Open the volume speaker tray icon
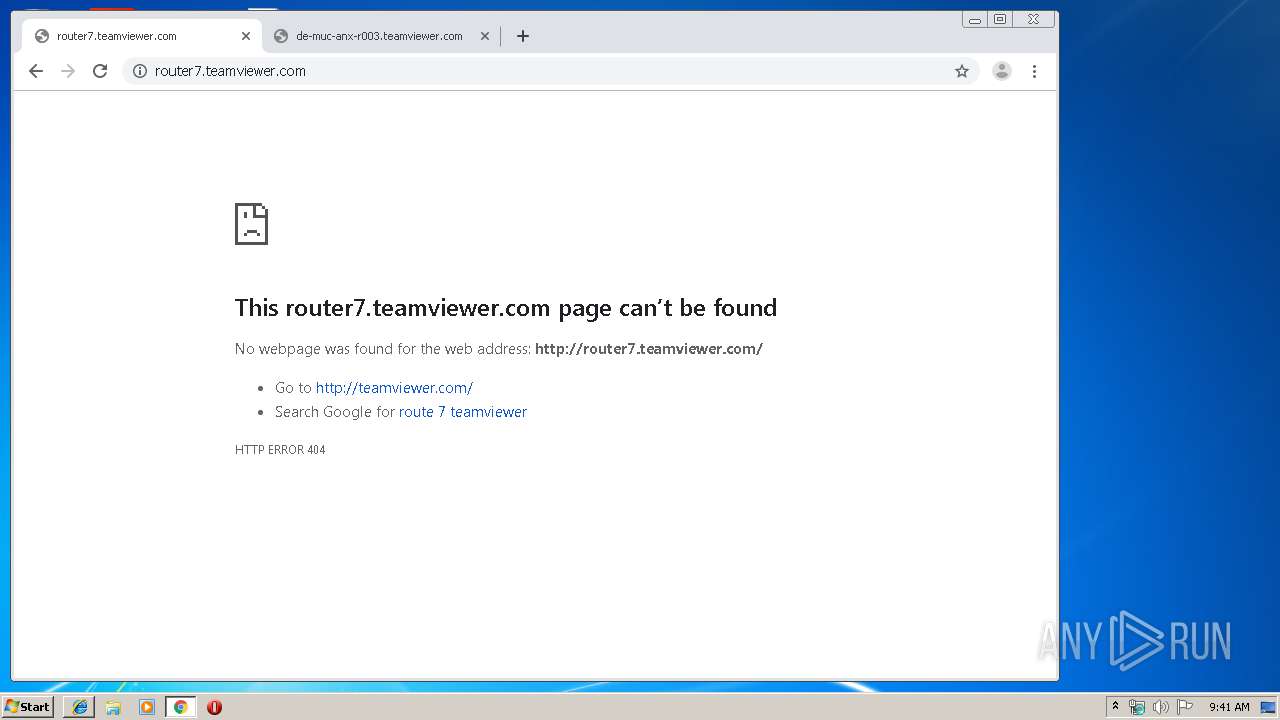Image resolution: width=1280 pixels, height=720 pixels. 1160,707
